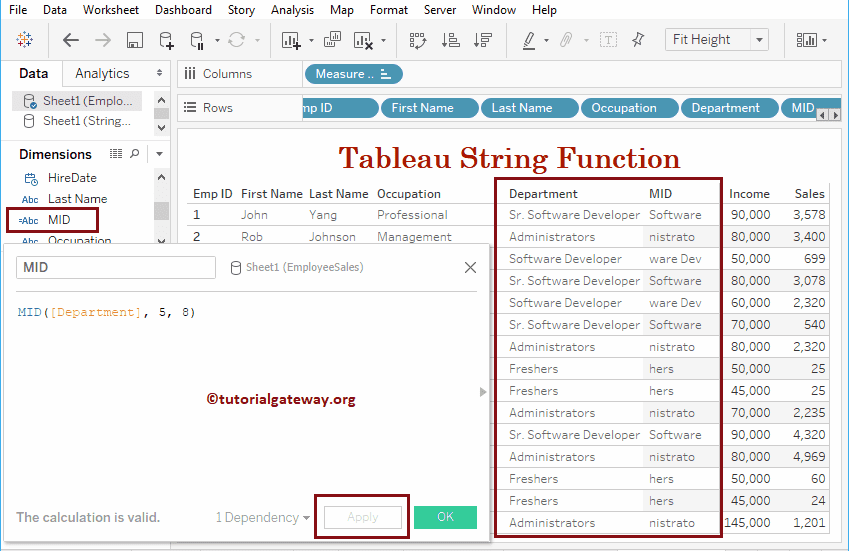Sort ascending toolbar icon

(x=450, y=40)
